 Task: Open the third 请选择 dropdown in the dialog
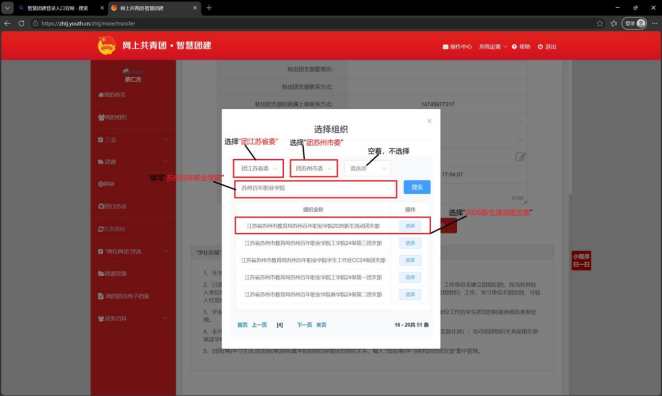click(x=367, y=168)
